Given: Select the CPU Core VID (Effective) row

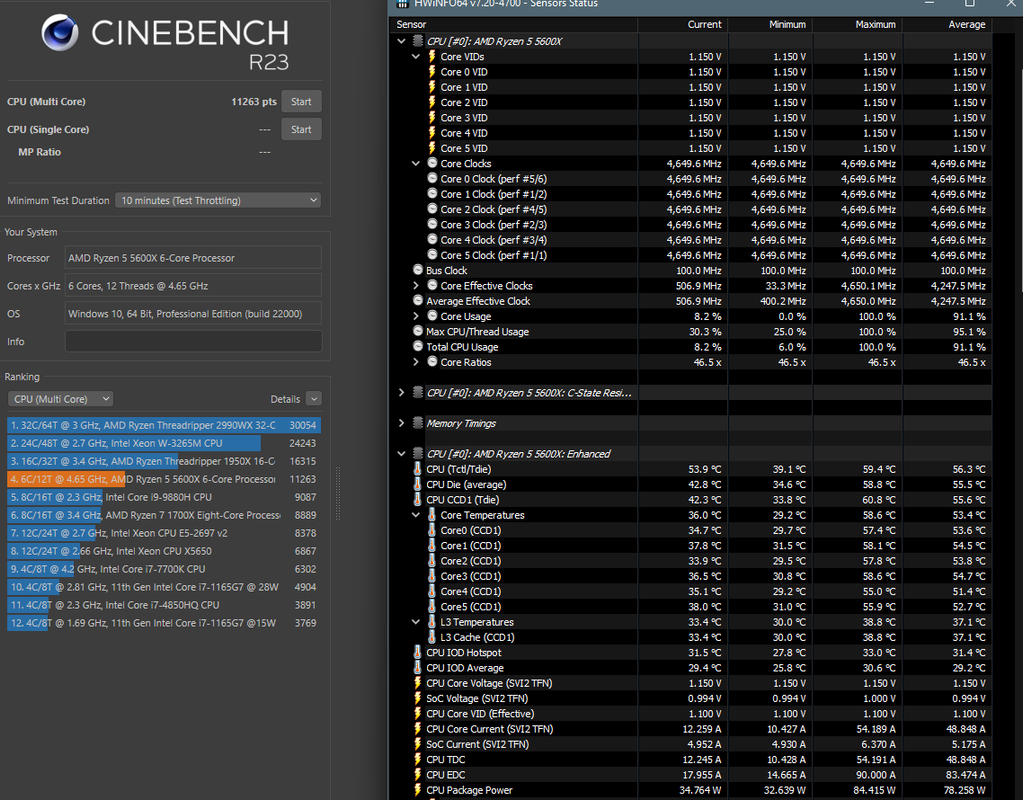Looking at the screenshot, I should [x=691, y=714].
